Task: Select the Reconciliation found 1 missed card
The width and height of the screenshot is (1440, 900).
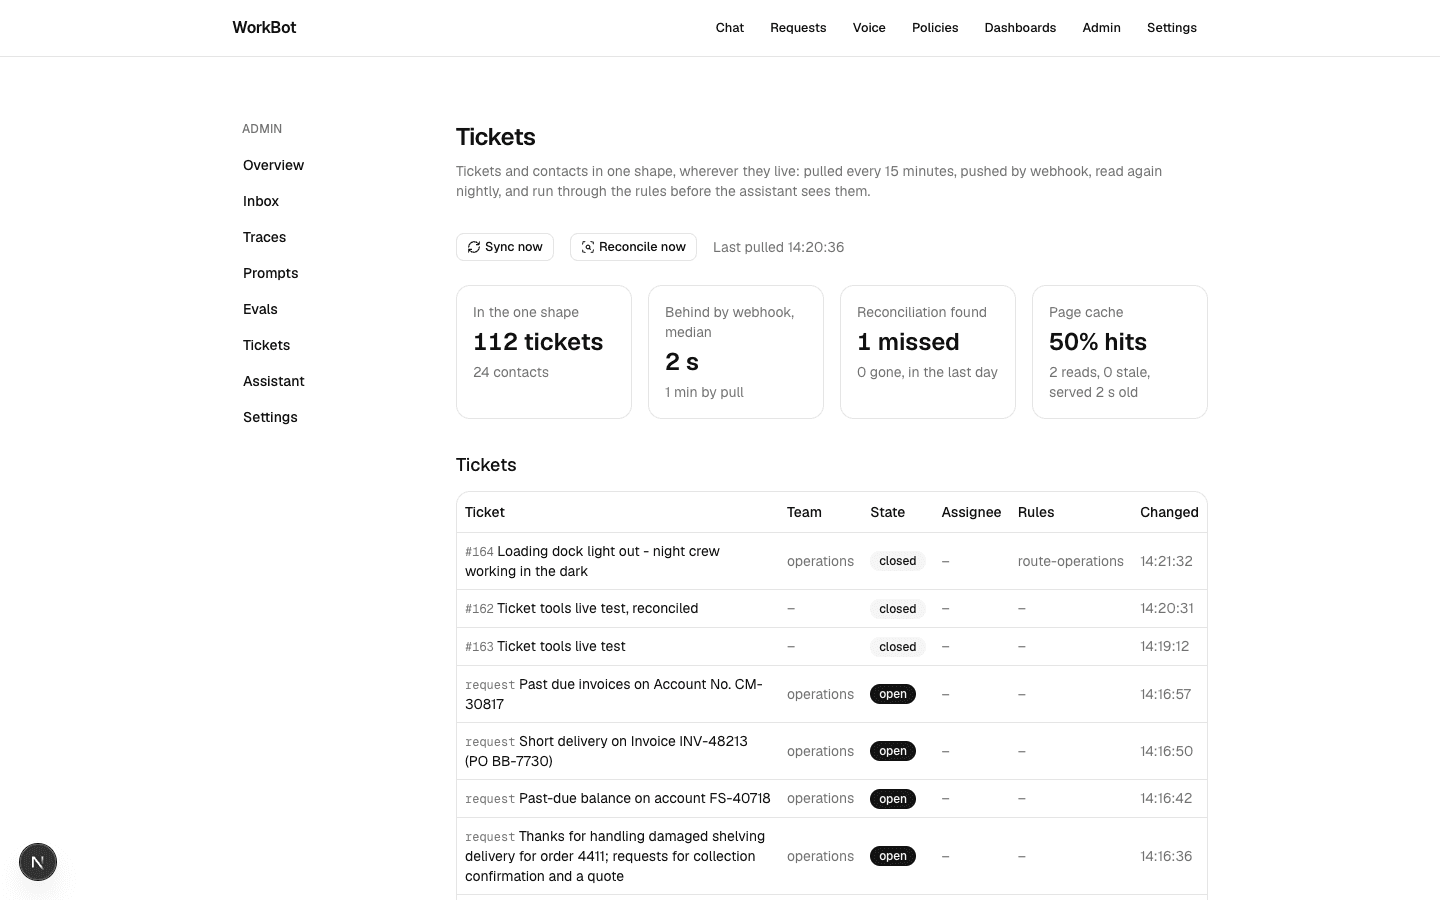Action: click(928, 352)
